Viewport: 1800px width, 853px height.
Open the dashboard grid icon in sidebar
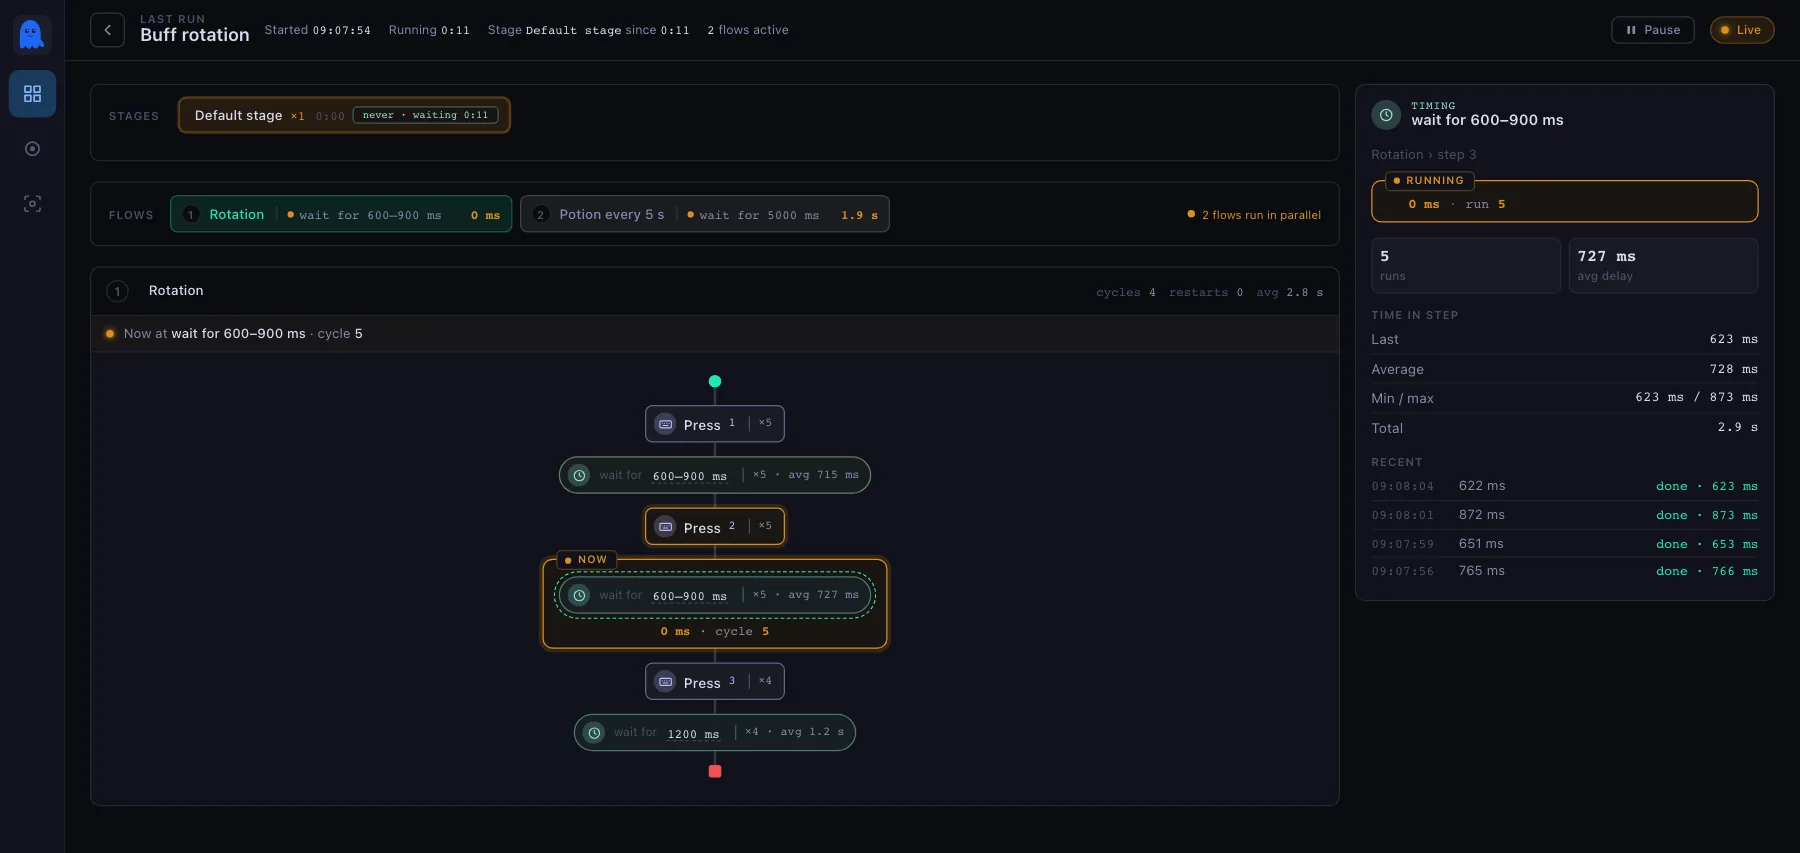32,94
